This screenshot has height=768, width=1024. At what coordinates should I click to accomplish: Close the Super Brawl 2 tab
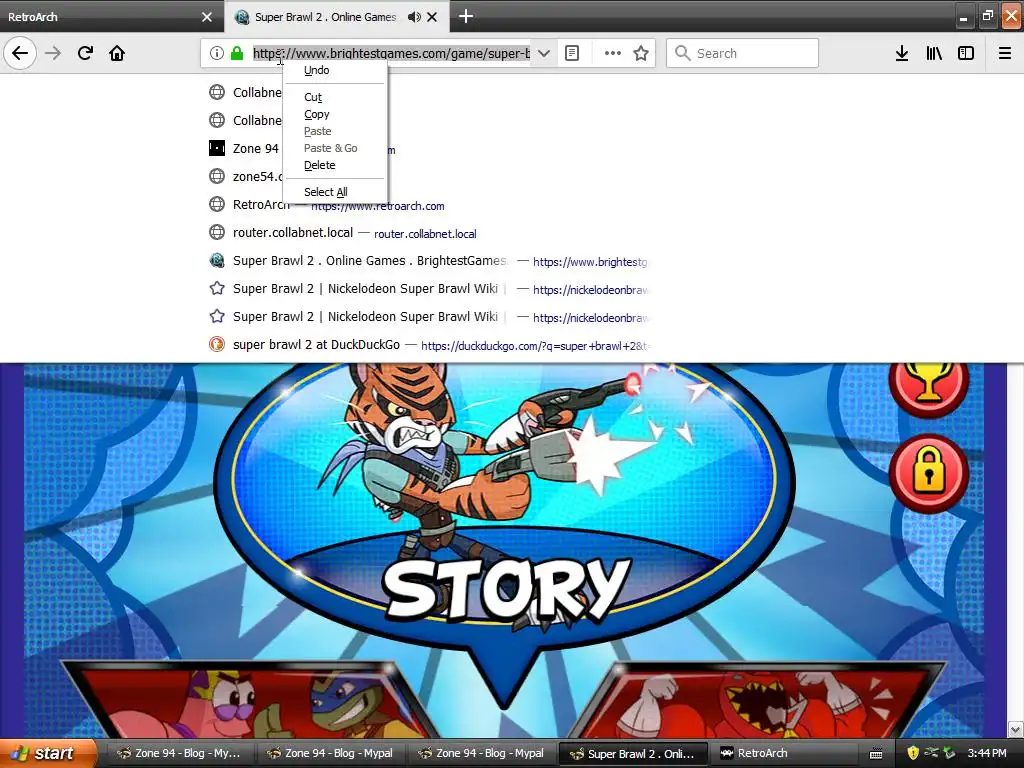click(x=432, y=17)
